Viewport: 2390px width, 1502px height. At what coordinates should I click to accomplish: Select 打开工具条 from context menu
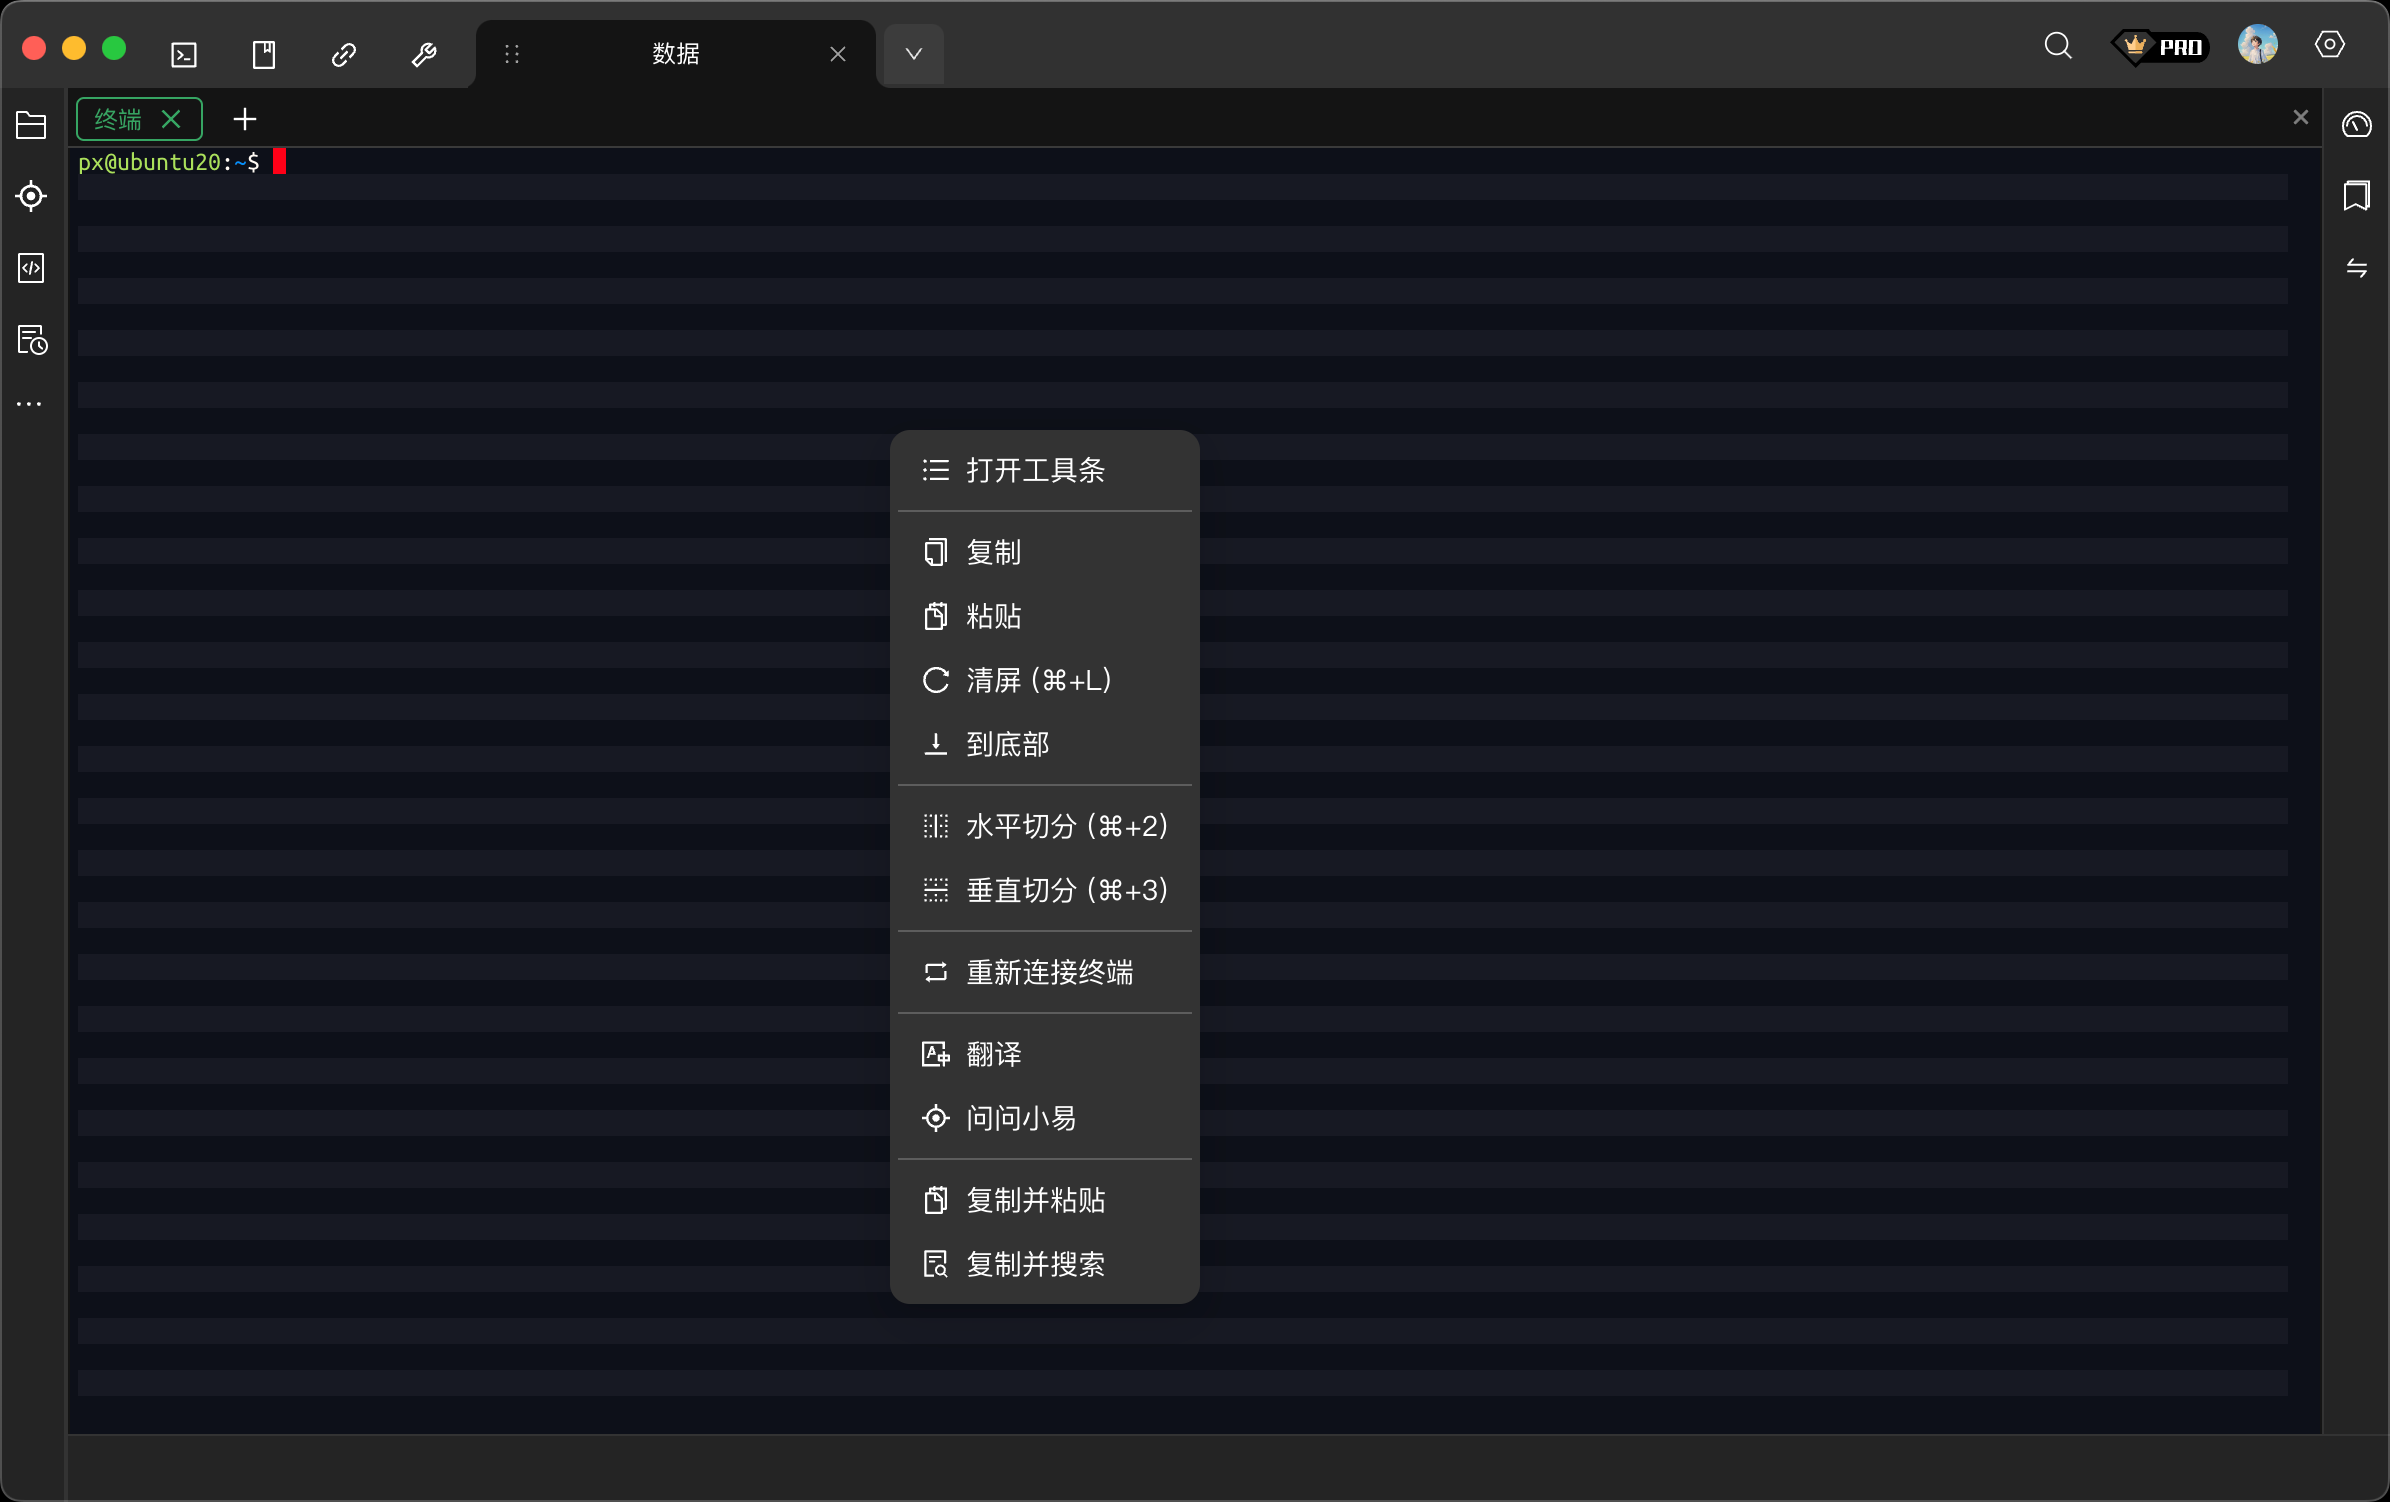(x=1035, y=470)
